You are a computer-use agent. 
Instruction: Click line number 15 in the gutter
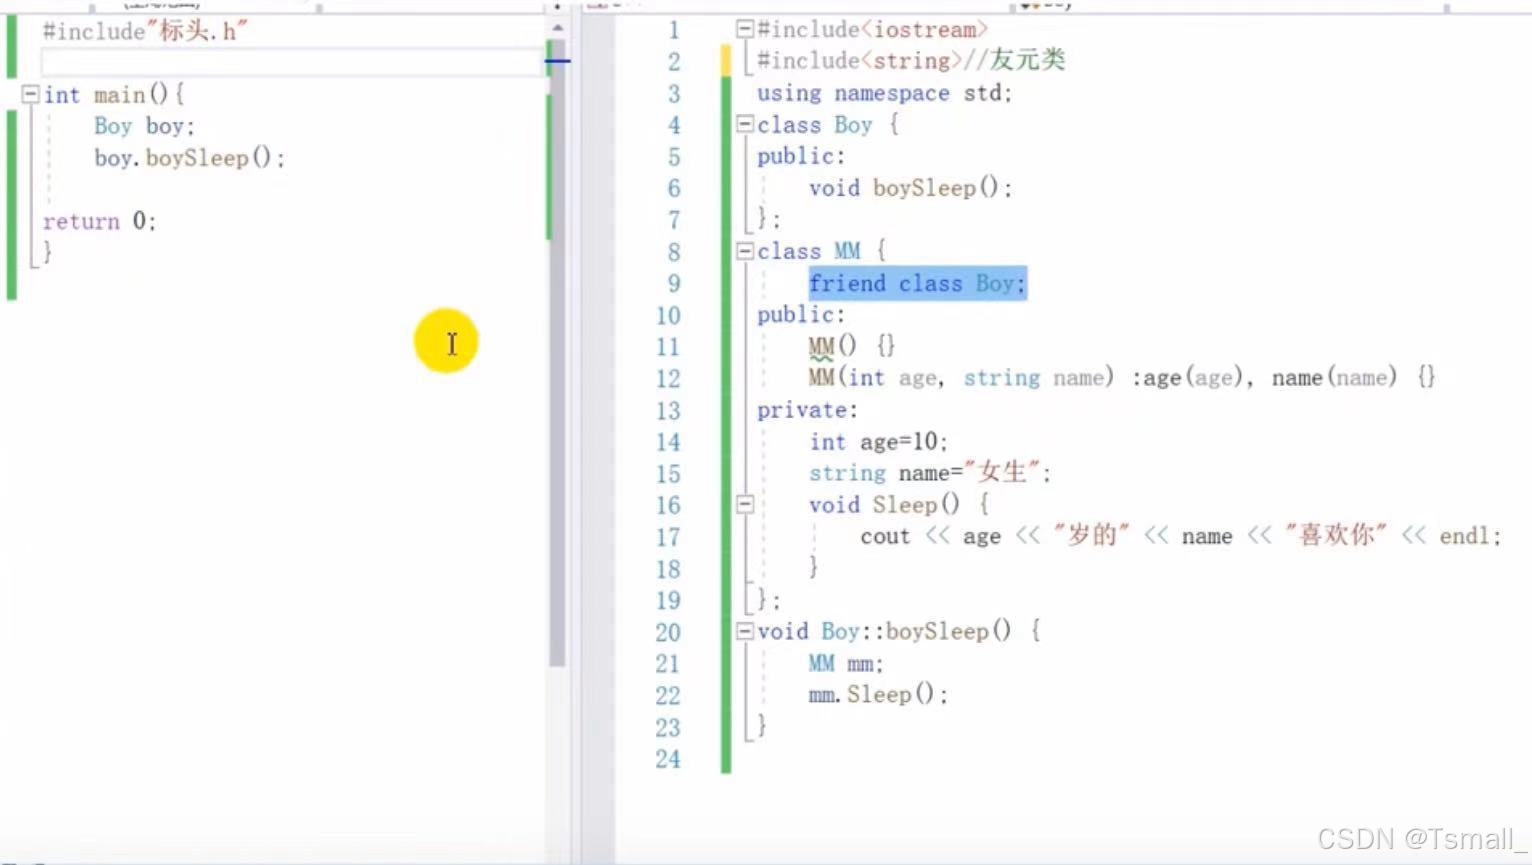667,474
